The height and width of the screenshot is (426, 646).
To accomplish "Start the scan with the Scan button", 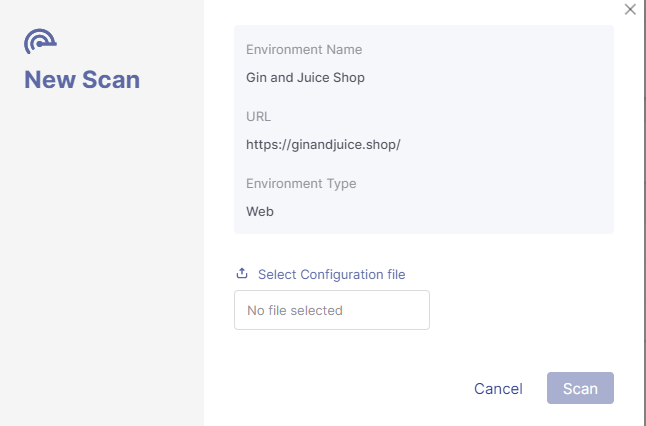I will [x=580, y=388].
